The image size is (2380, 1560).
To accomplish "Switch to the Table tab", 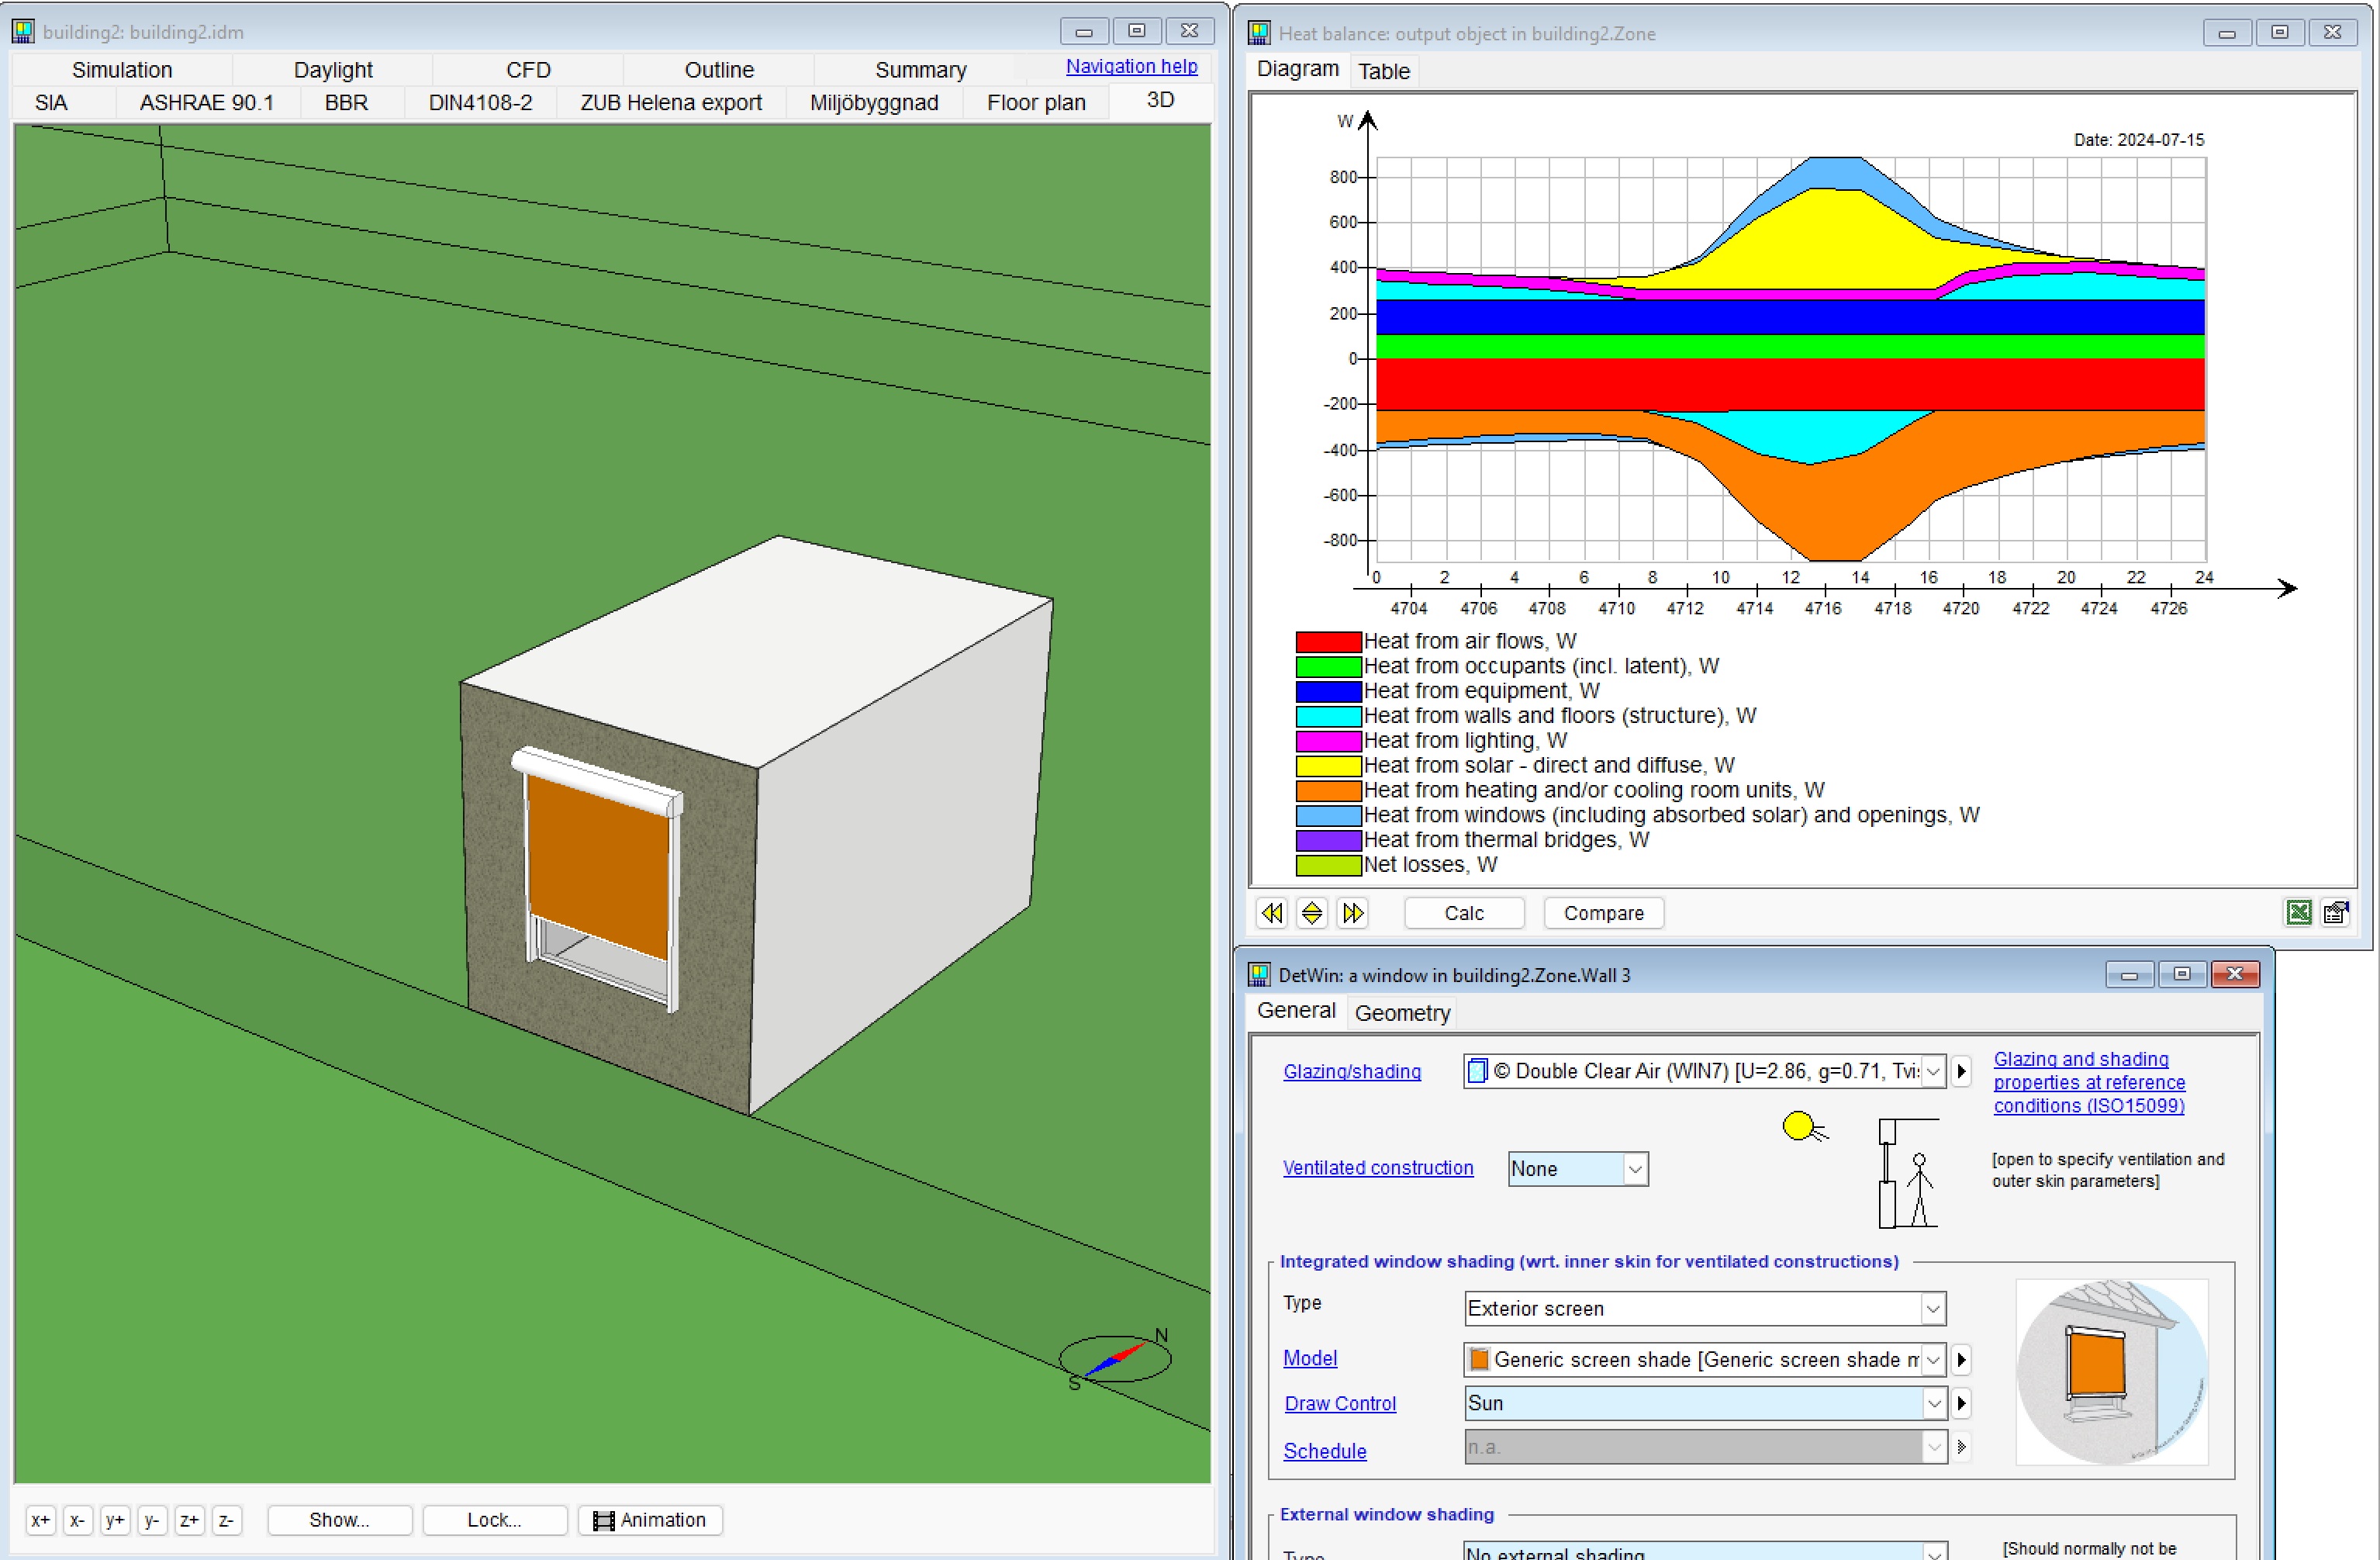I will [1383, 71].
